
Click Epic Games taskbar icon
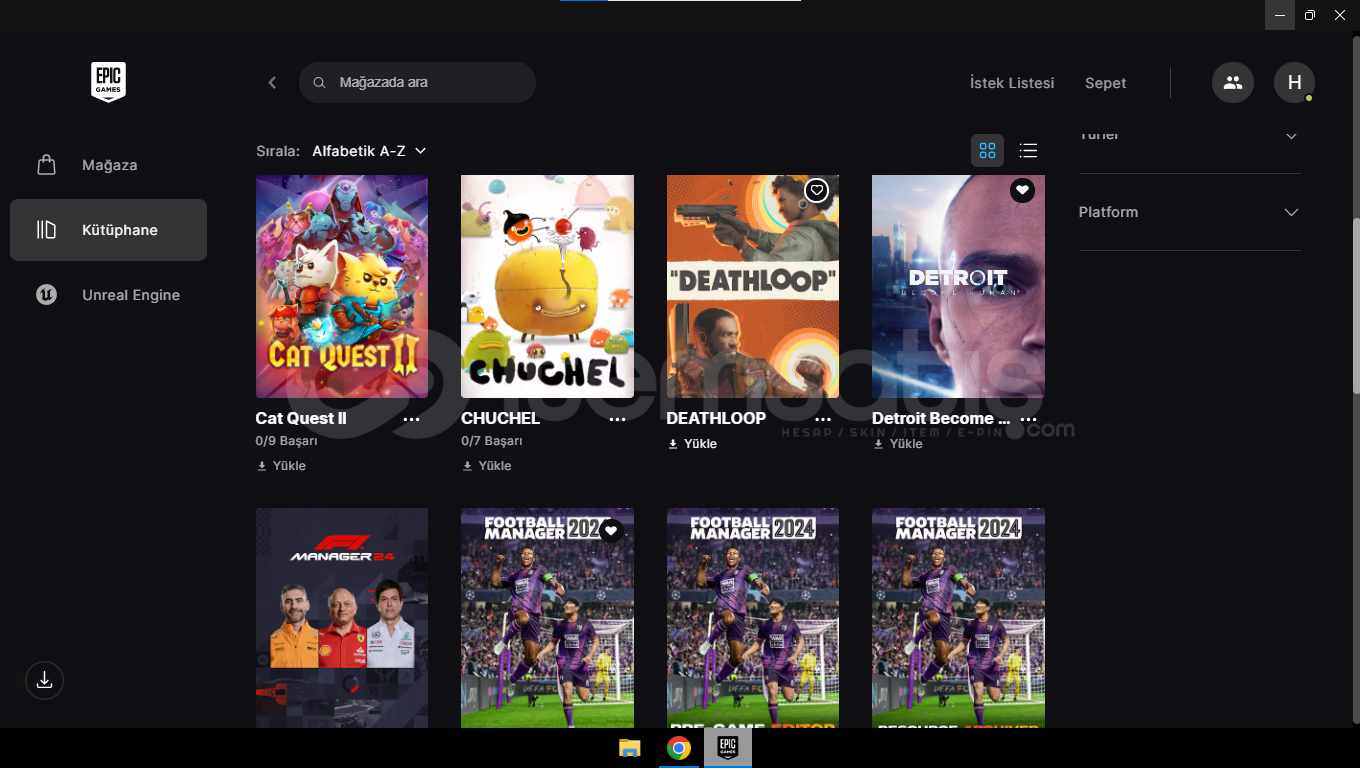(728, 748)
